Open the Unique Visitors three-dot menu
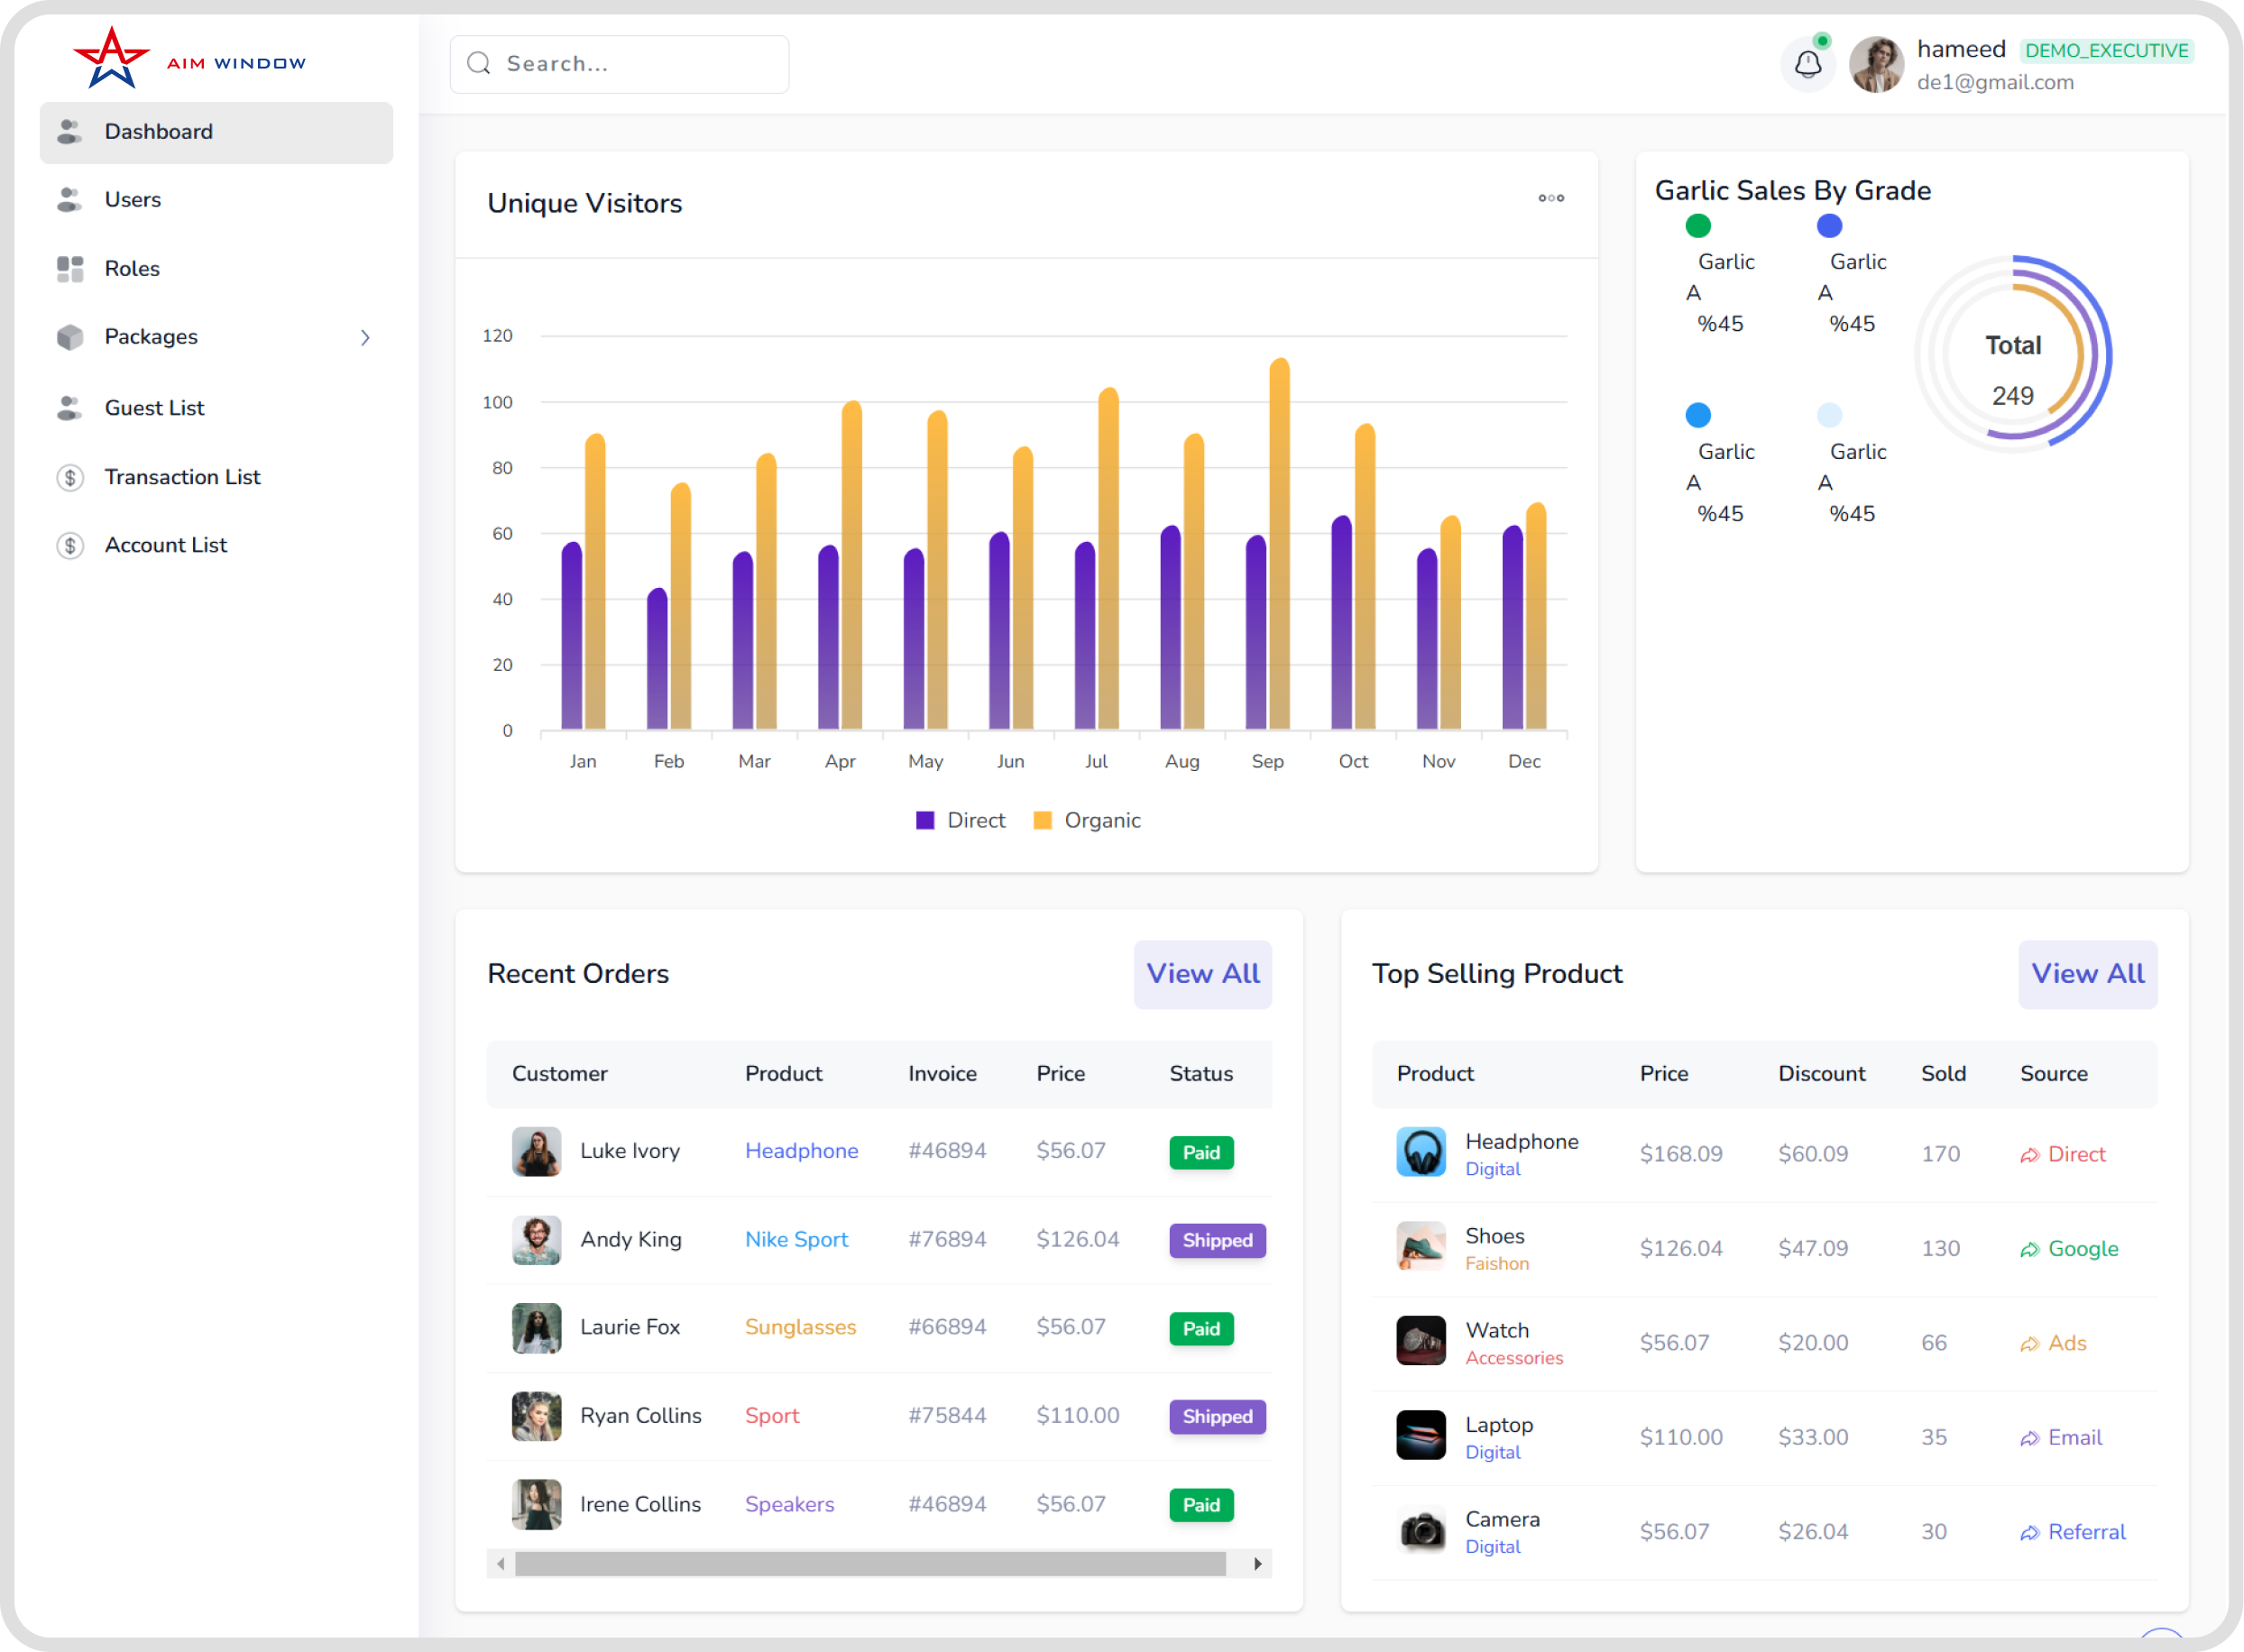Image resolution: width=2244 pixels, height=1652 pixels. coord(1551,198)
